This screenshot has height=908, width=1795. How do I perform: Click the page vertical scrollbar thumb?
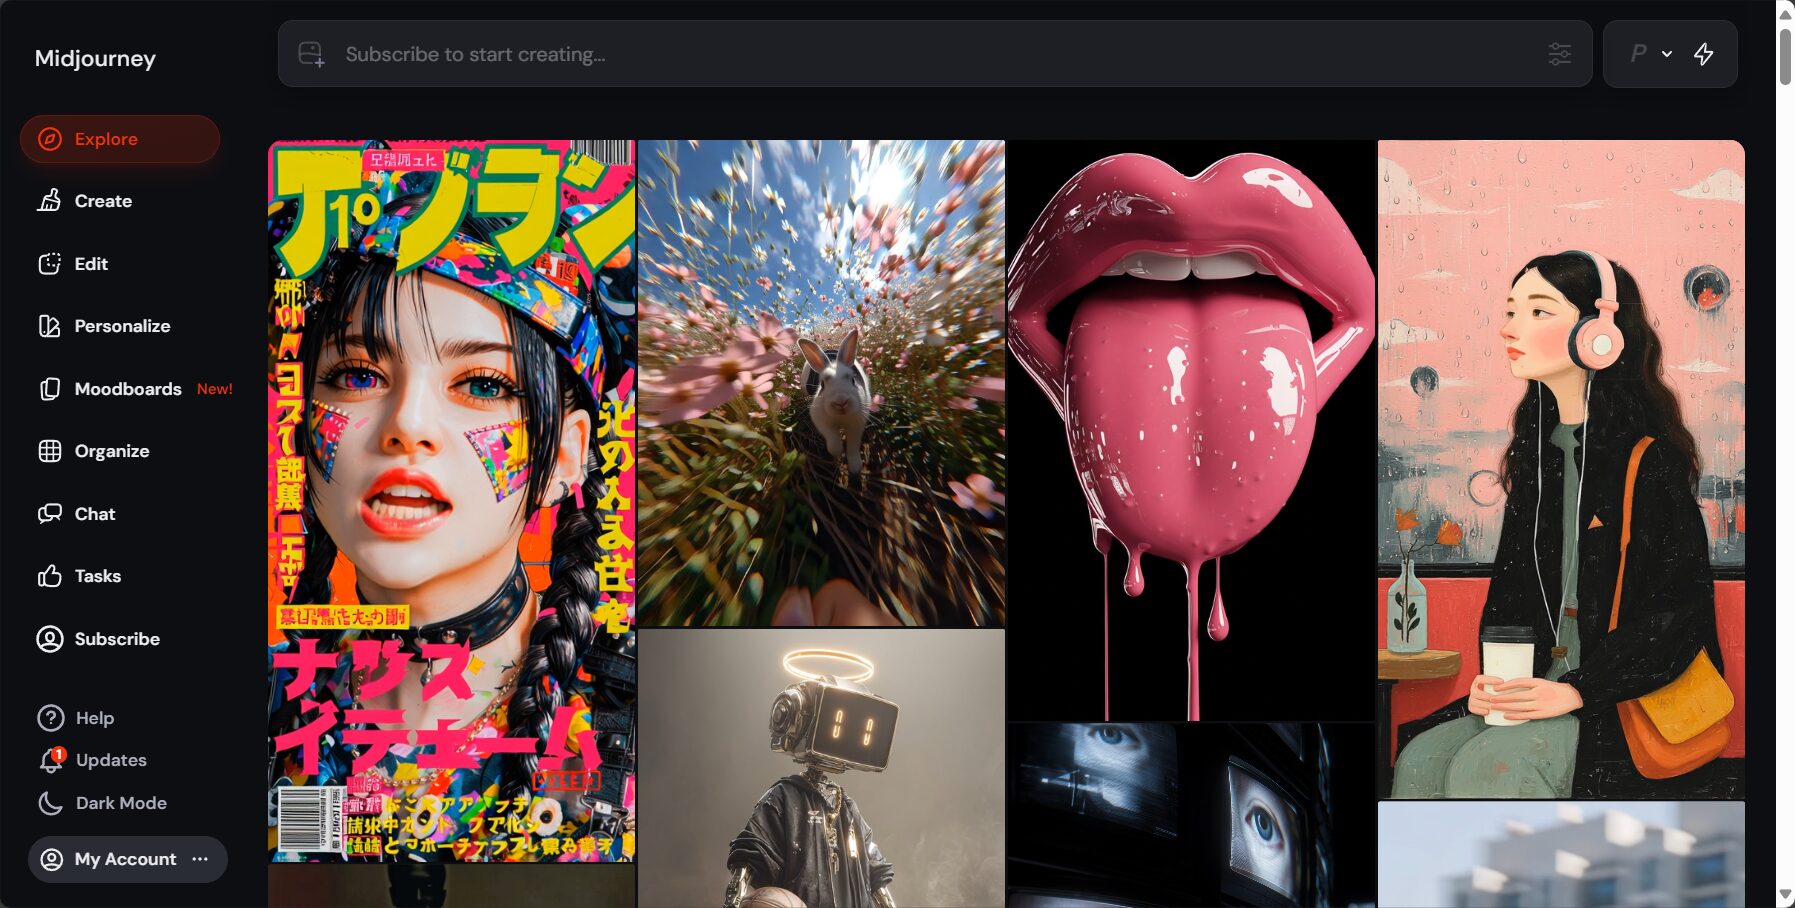(x=1785, y=58)
